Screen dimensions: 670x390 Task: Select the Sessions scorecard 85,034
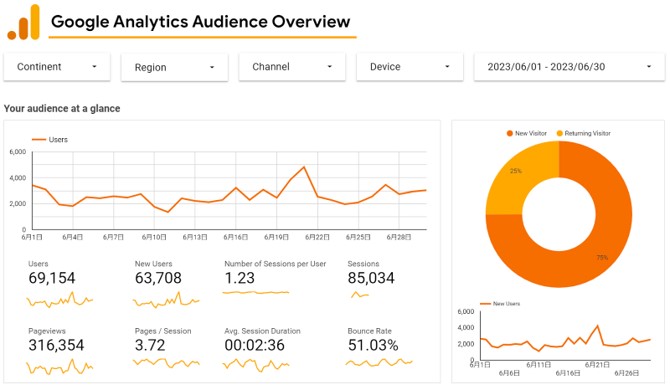pos(371,278)
